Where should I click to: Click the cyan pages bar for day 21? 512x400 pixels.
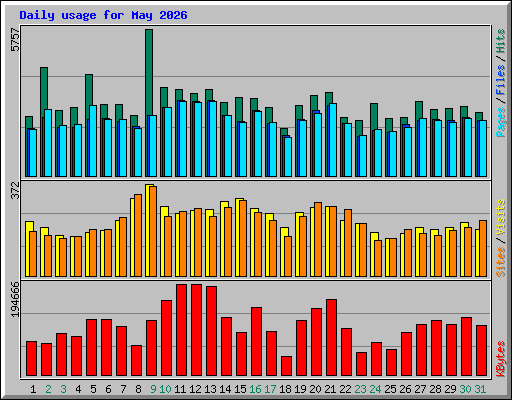click(x=333, y=140)
